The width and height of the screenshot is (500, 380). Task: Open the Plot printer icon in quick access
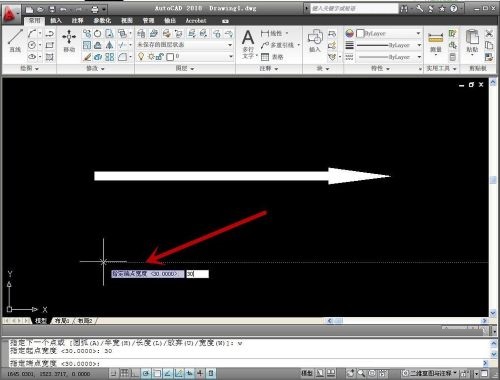pyautogui.click(x=95, y=9)
